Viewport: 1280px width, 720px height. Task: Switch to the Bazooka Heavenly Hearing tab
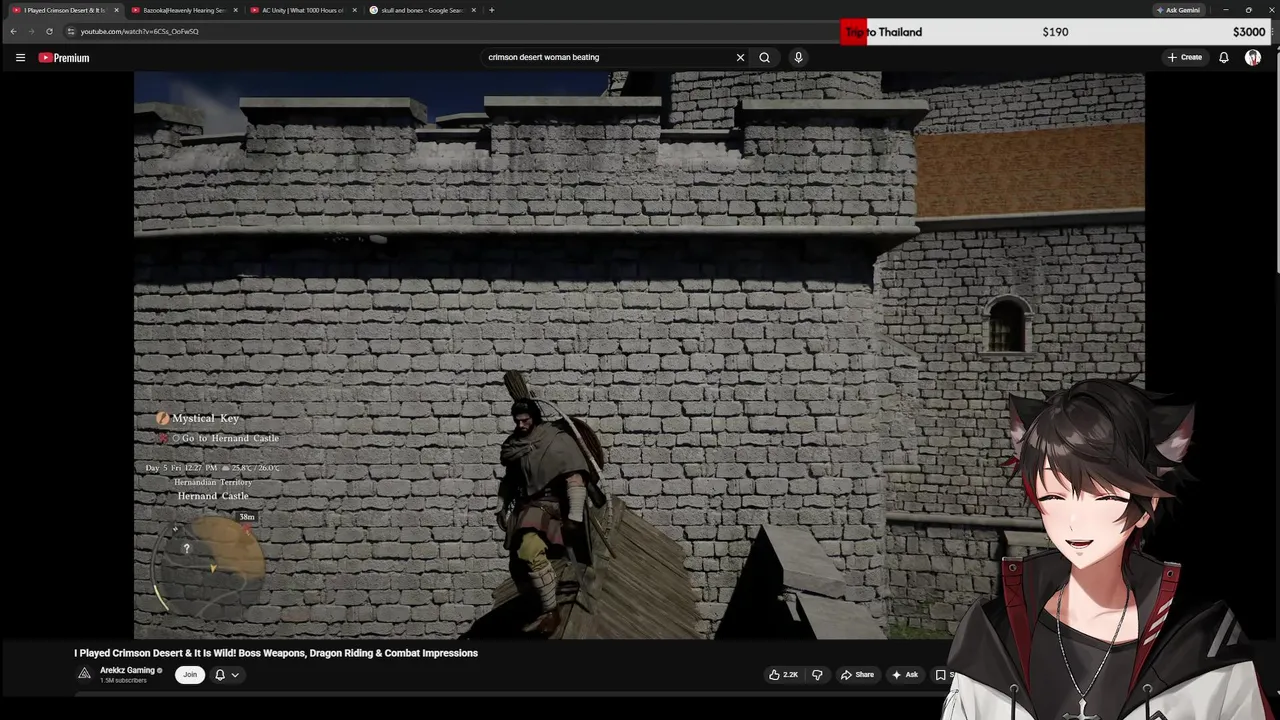click(x=184, y=10)
